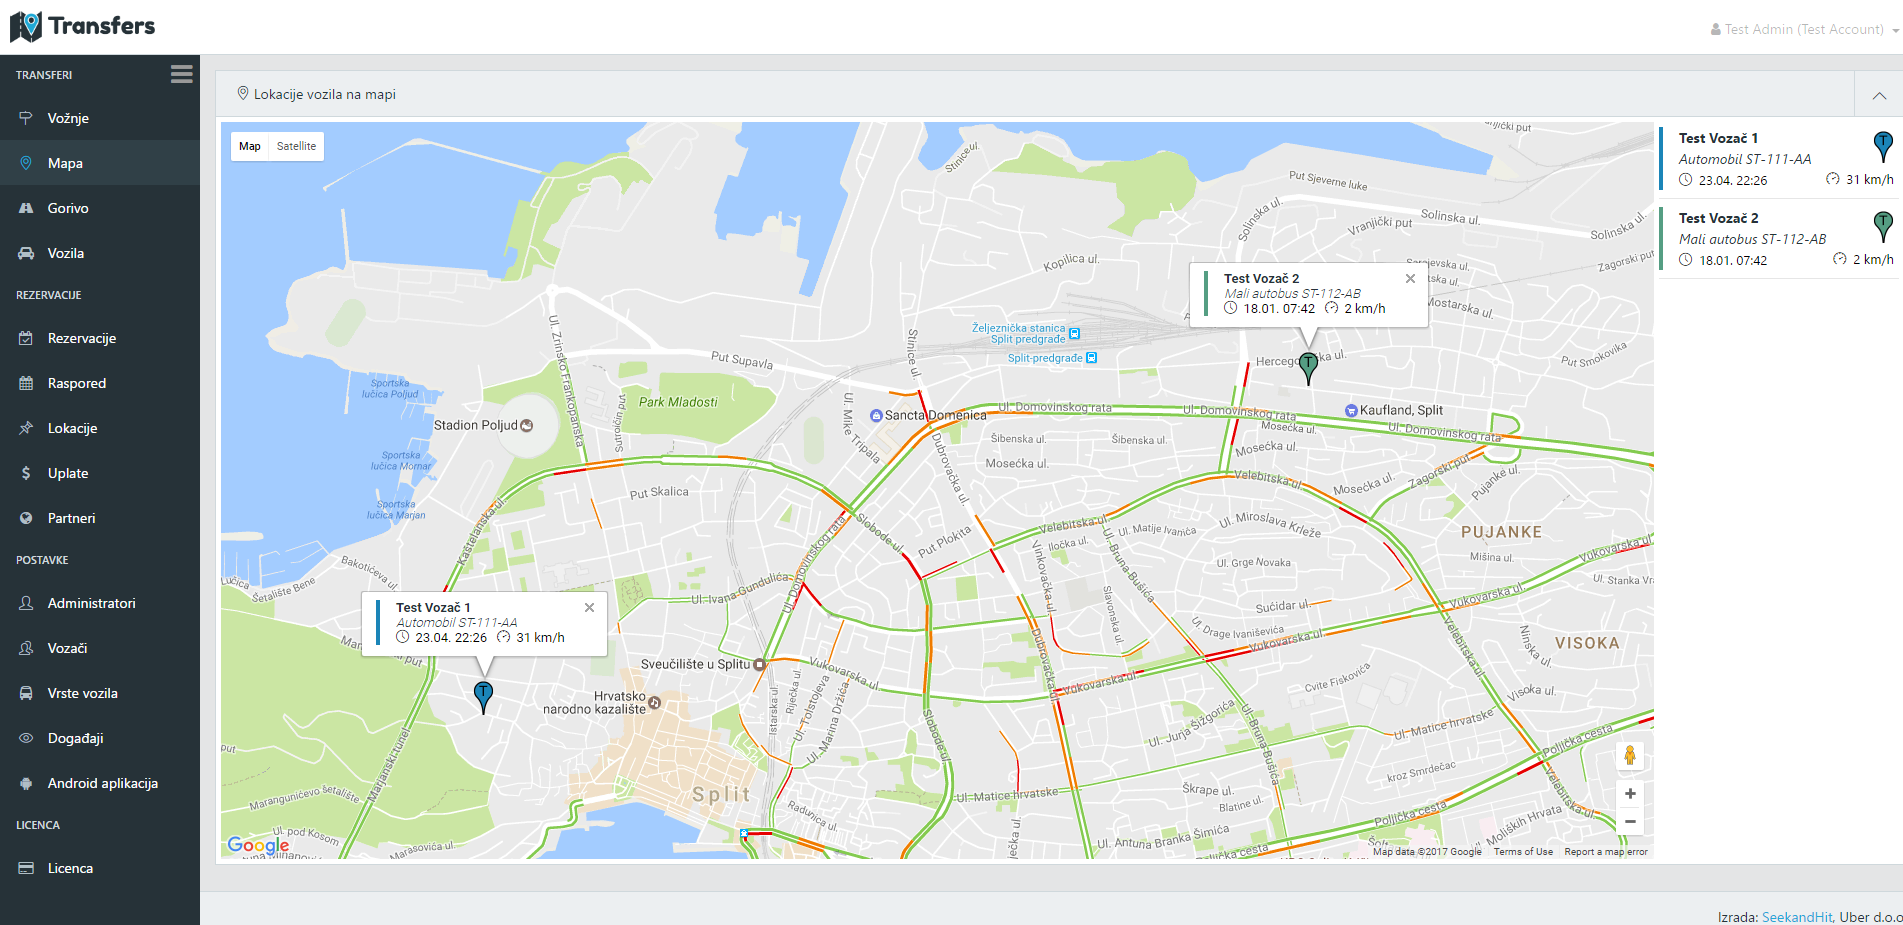Click the Transfers logo icon
The height and width of the screenshot is (925, 1903).
pyautogui.click(x=26, y=26)
